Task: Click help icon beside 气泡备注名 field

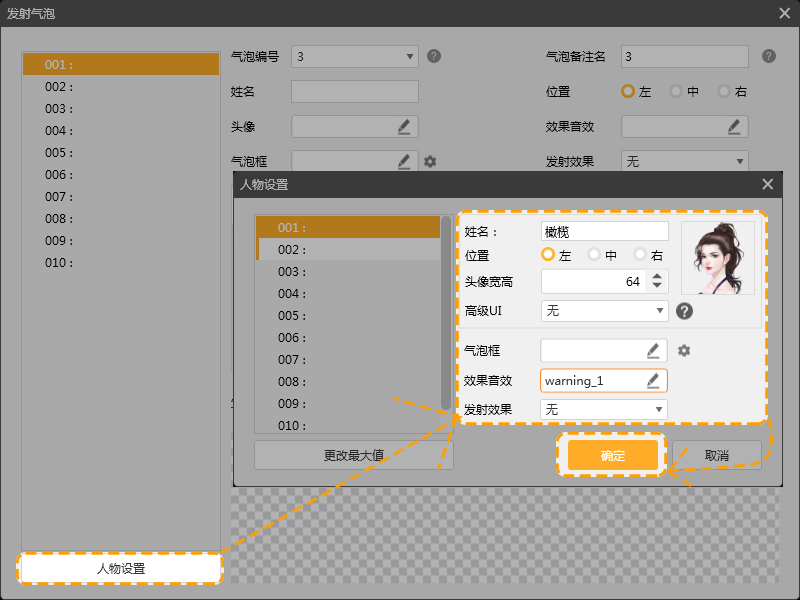Action: (768, 56)
